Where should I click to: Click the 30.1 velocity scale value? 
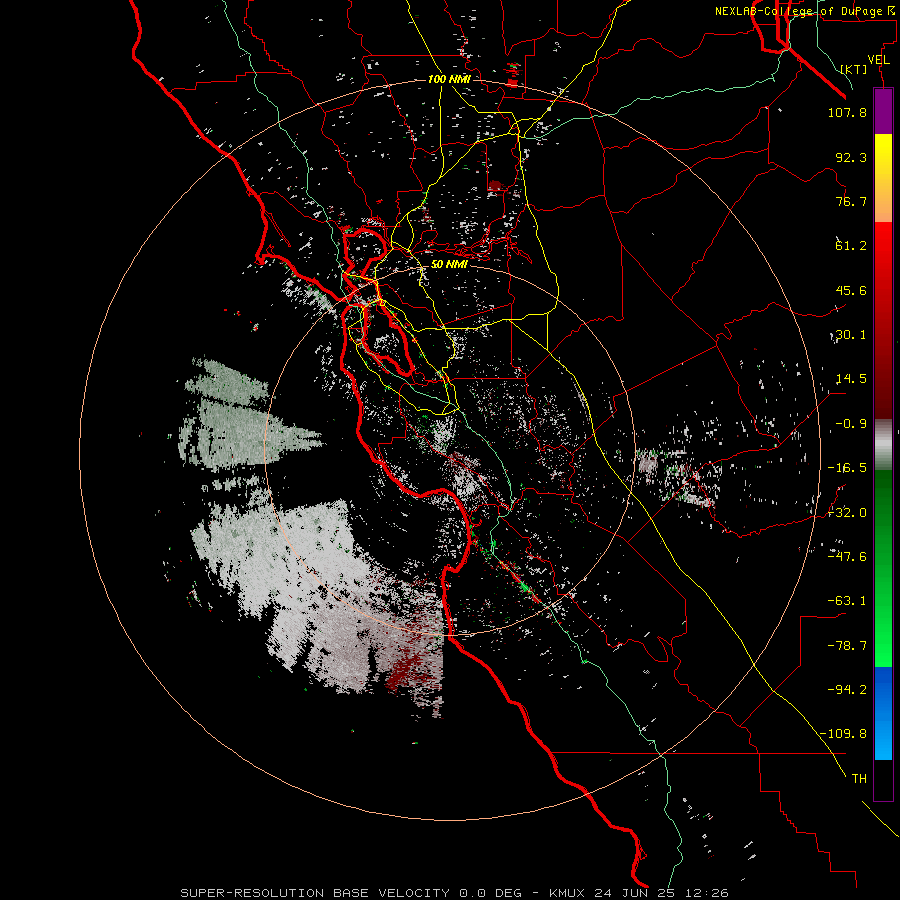[x=851, y=335]
